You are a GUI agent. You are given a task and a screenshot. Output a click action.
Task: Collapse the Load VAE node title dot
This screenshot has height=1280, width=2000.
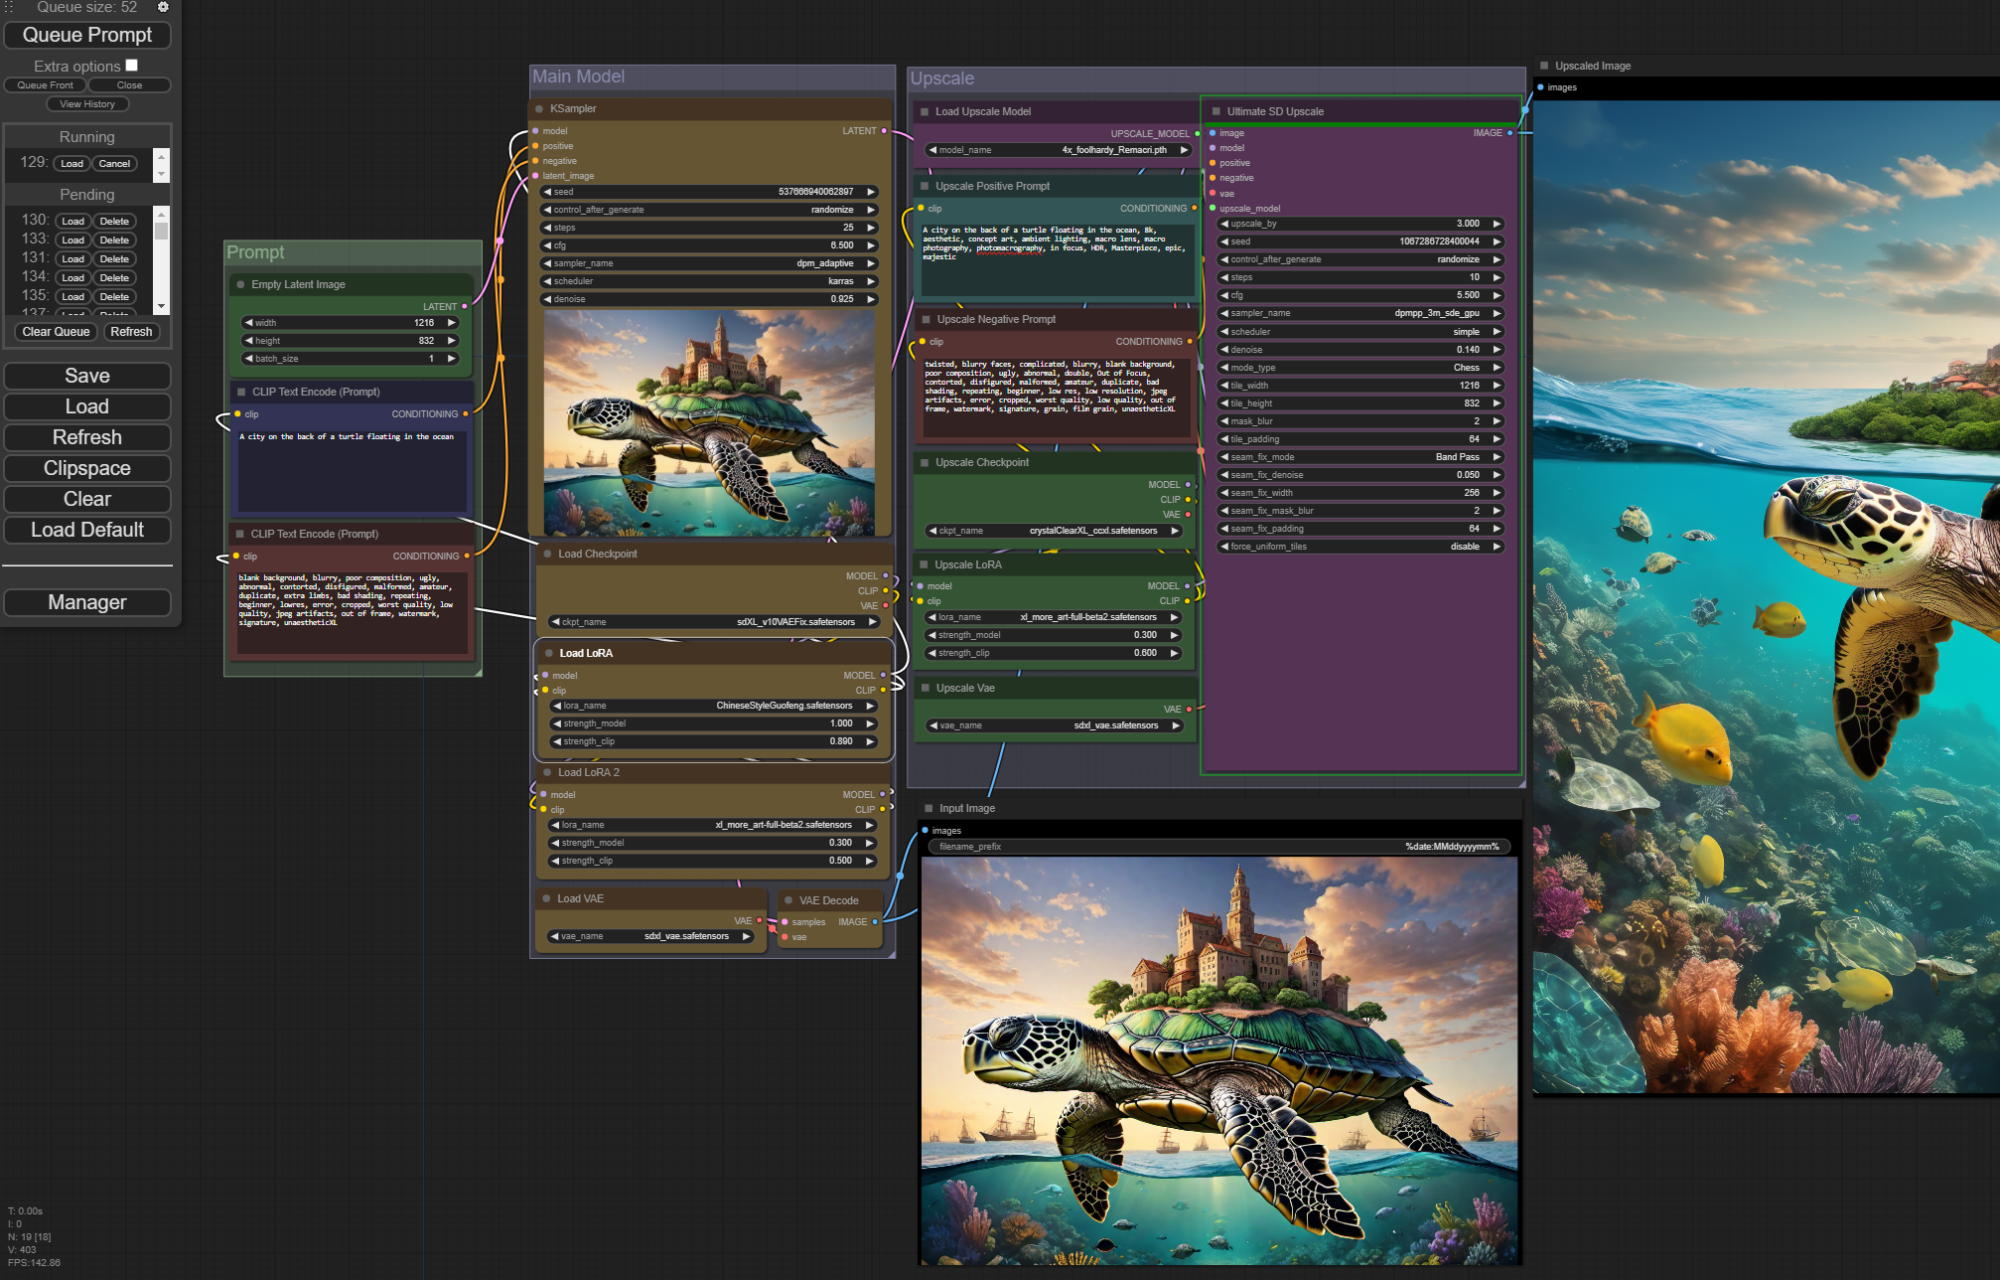click(x=547, y=899)
